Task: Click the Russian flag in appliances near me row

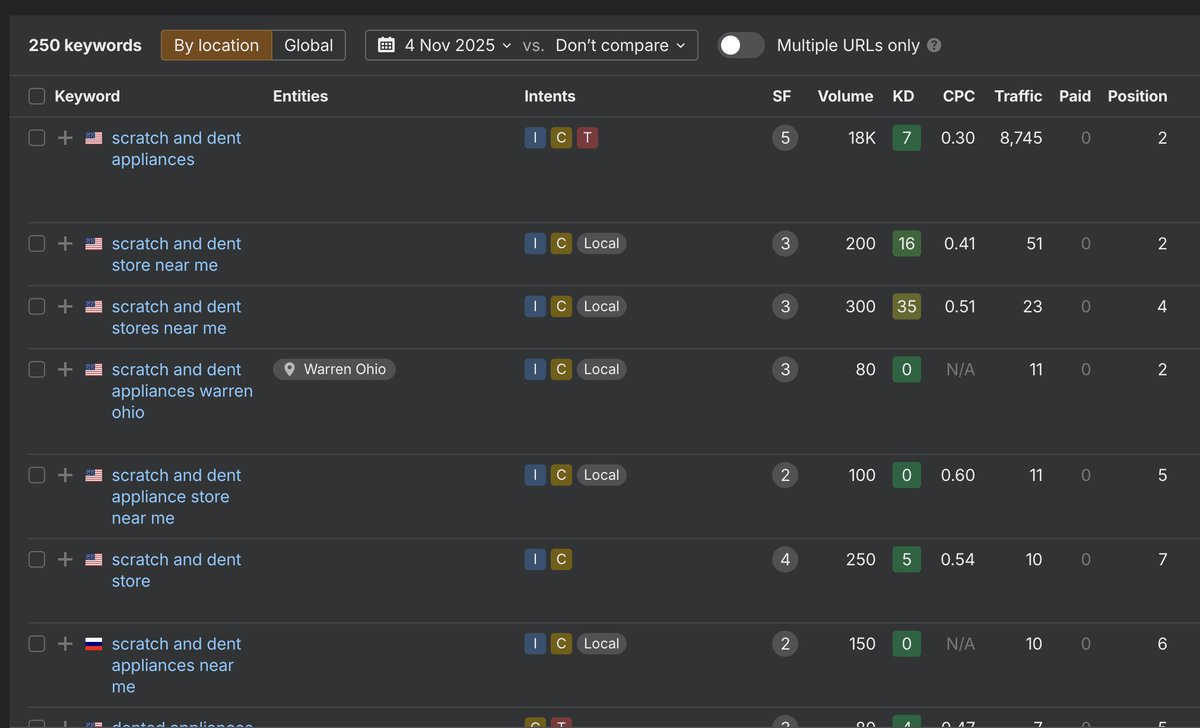Action: pyautogui.click(x=94, y=644)
